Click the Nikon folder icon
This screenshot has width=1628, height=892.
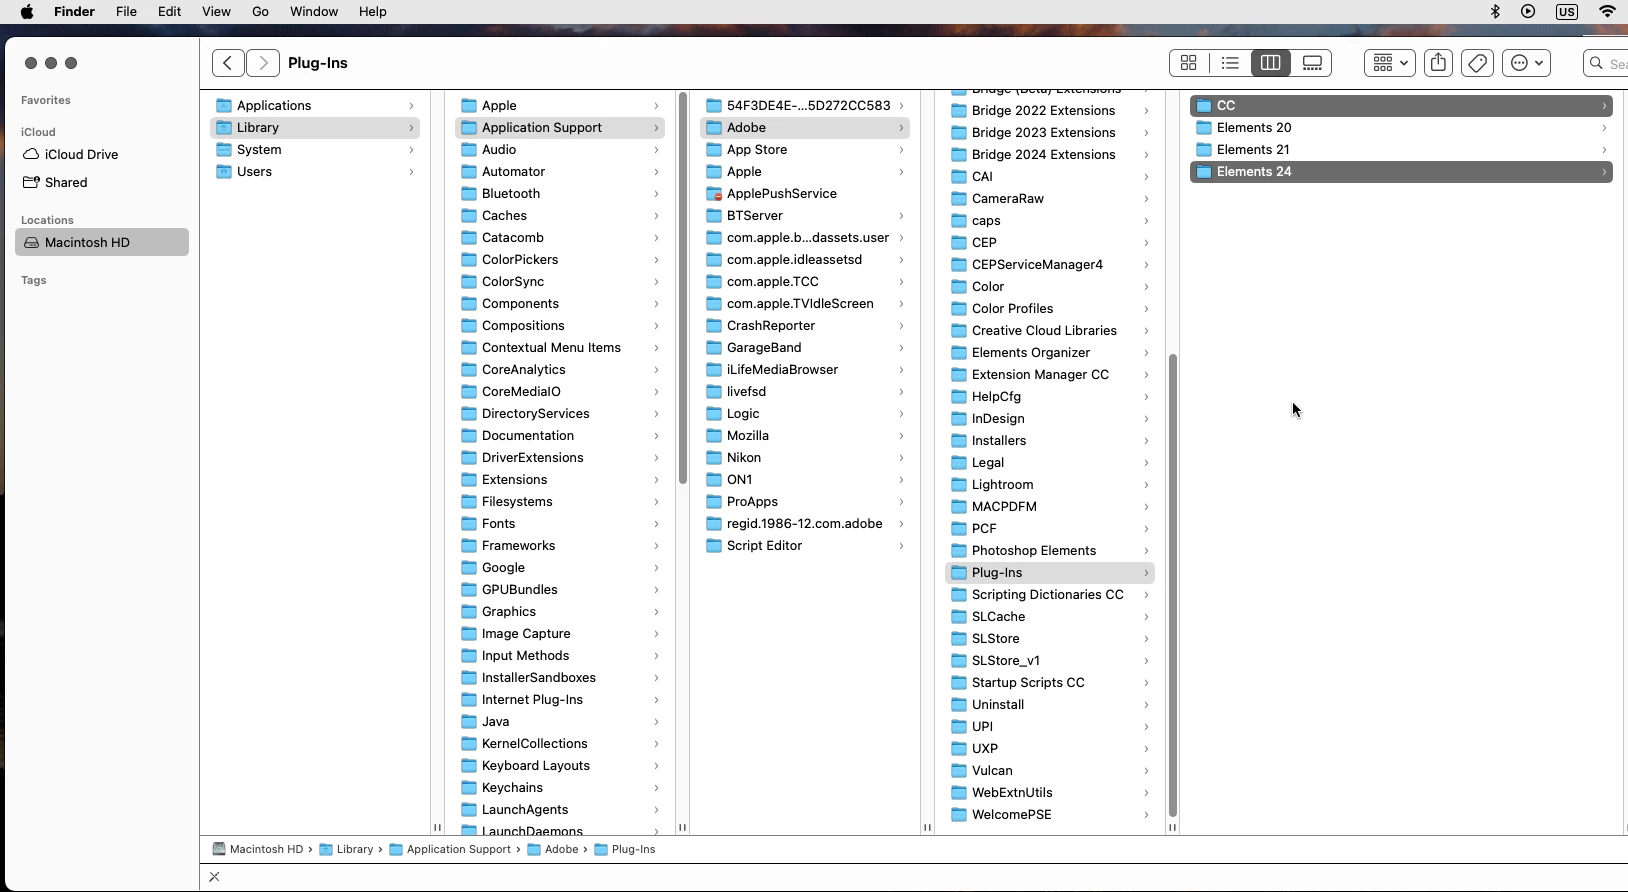pyautogui.click(x=714, y=457)
